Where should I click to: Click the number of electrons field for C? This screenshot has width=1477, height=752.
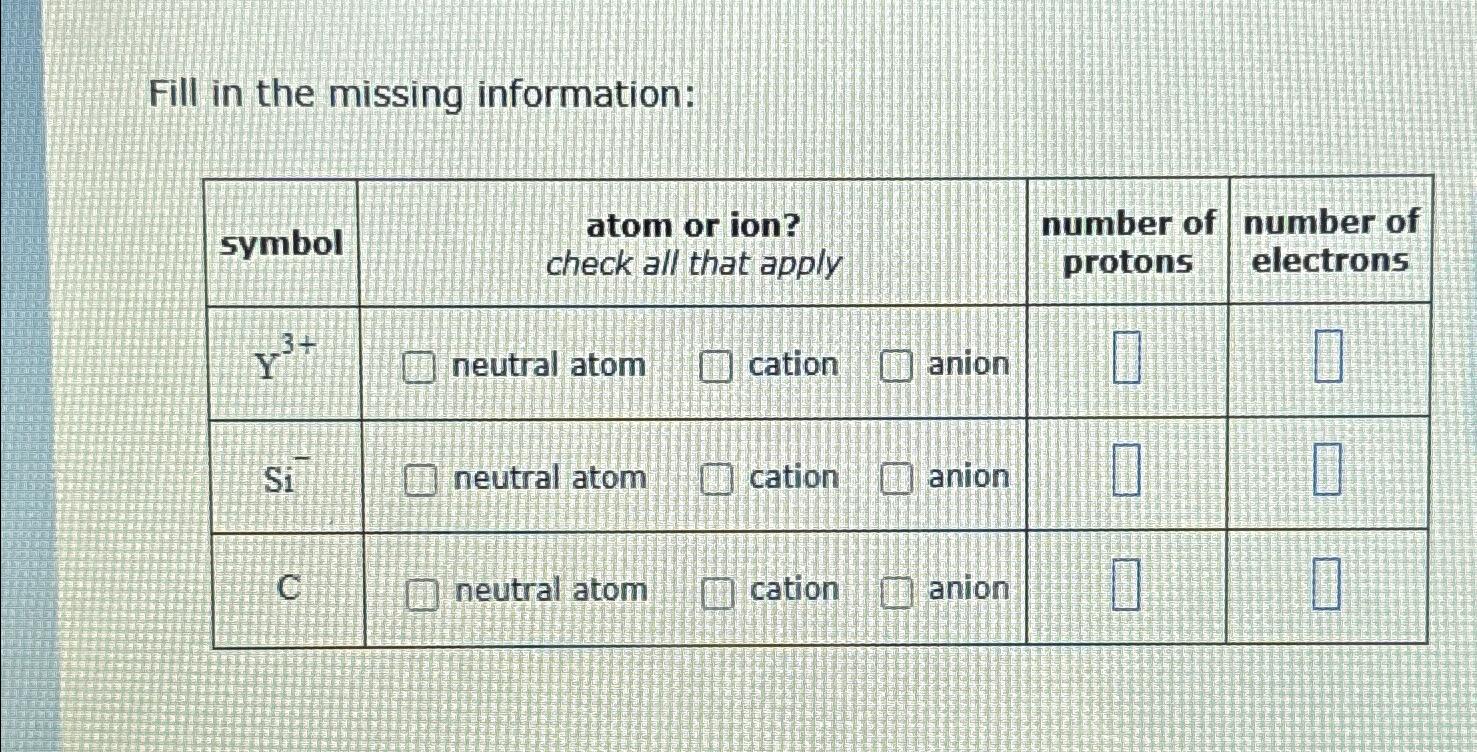click(1328, 583)
